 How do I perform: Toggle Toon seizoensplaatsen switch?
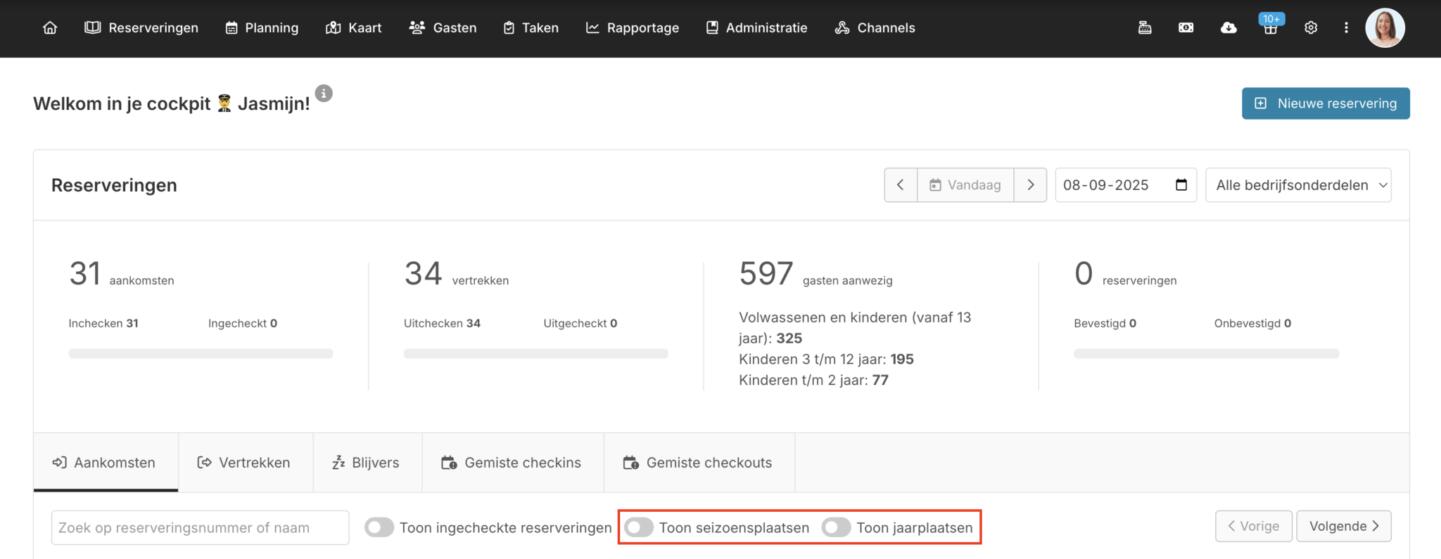point(639,527)
